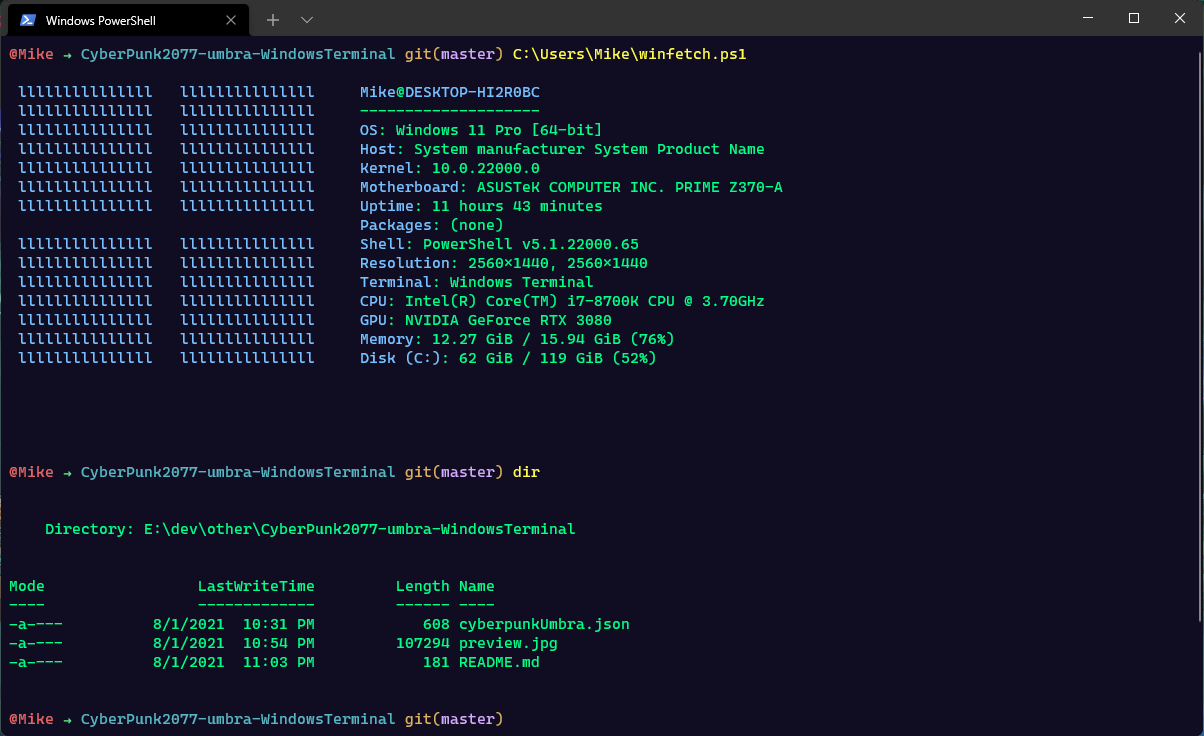Click the cyberpunkUmbra.json file name
The height and width of the screenshot is (736, 1204).
(544, 624)
